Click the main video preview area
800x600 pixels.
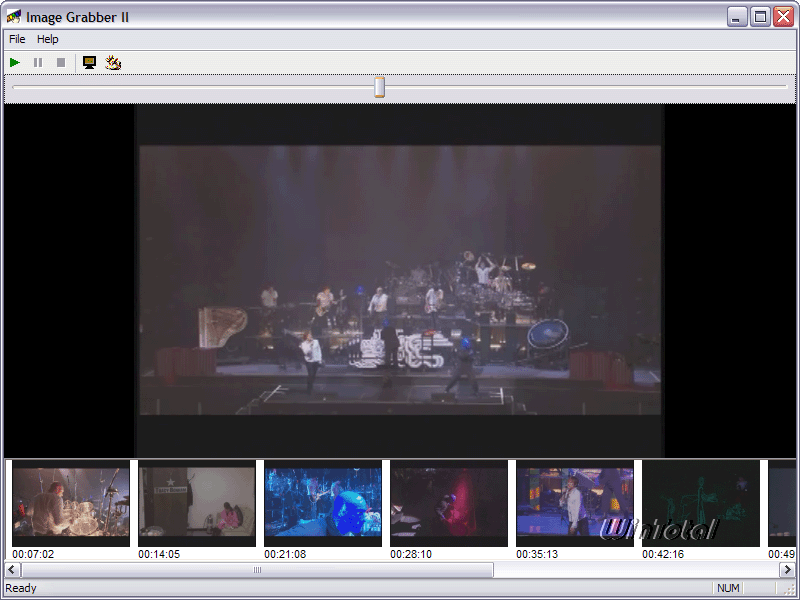point(400,281)
